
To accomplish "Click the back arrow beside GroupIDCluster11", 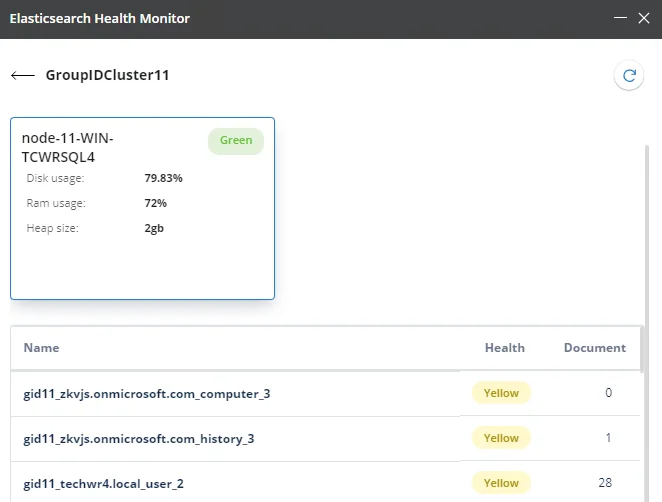I will coord(23,76).
